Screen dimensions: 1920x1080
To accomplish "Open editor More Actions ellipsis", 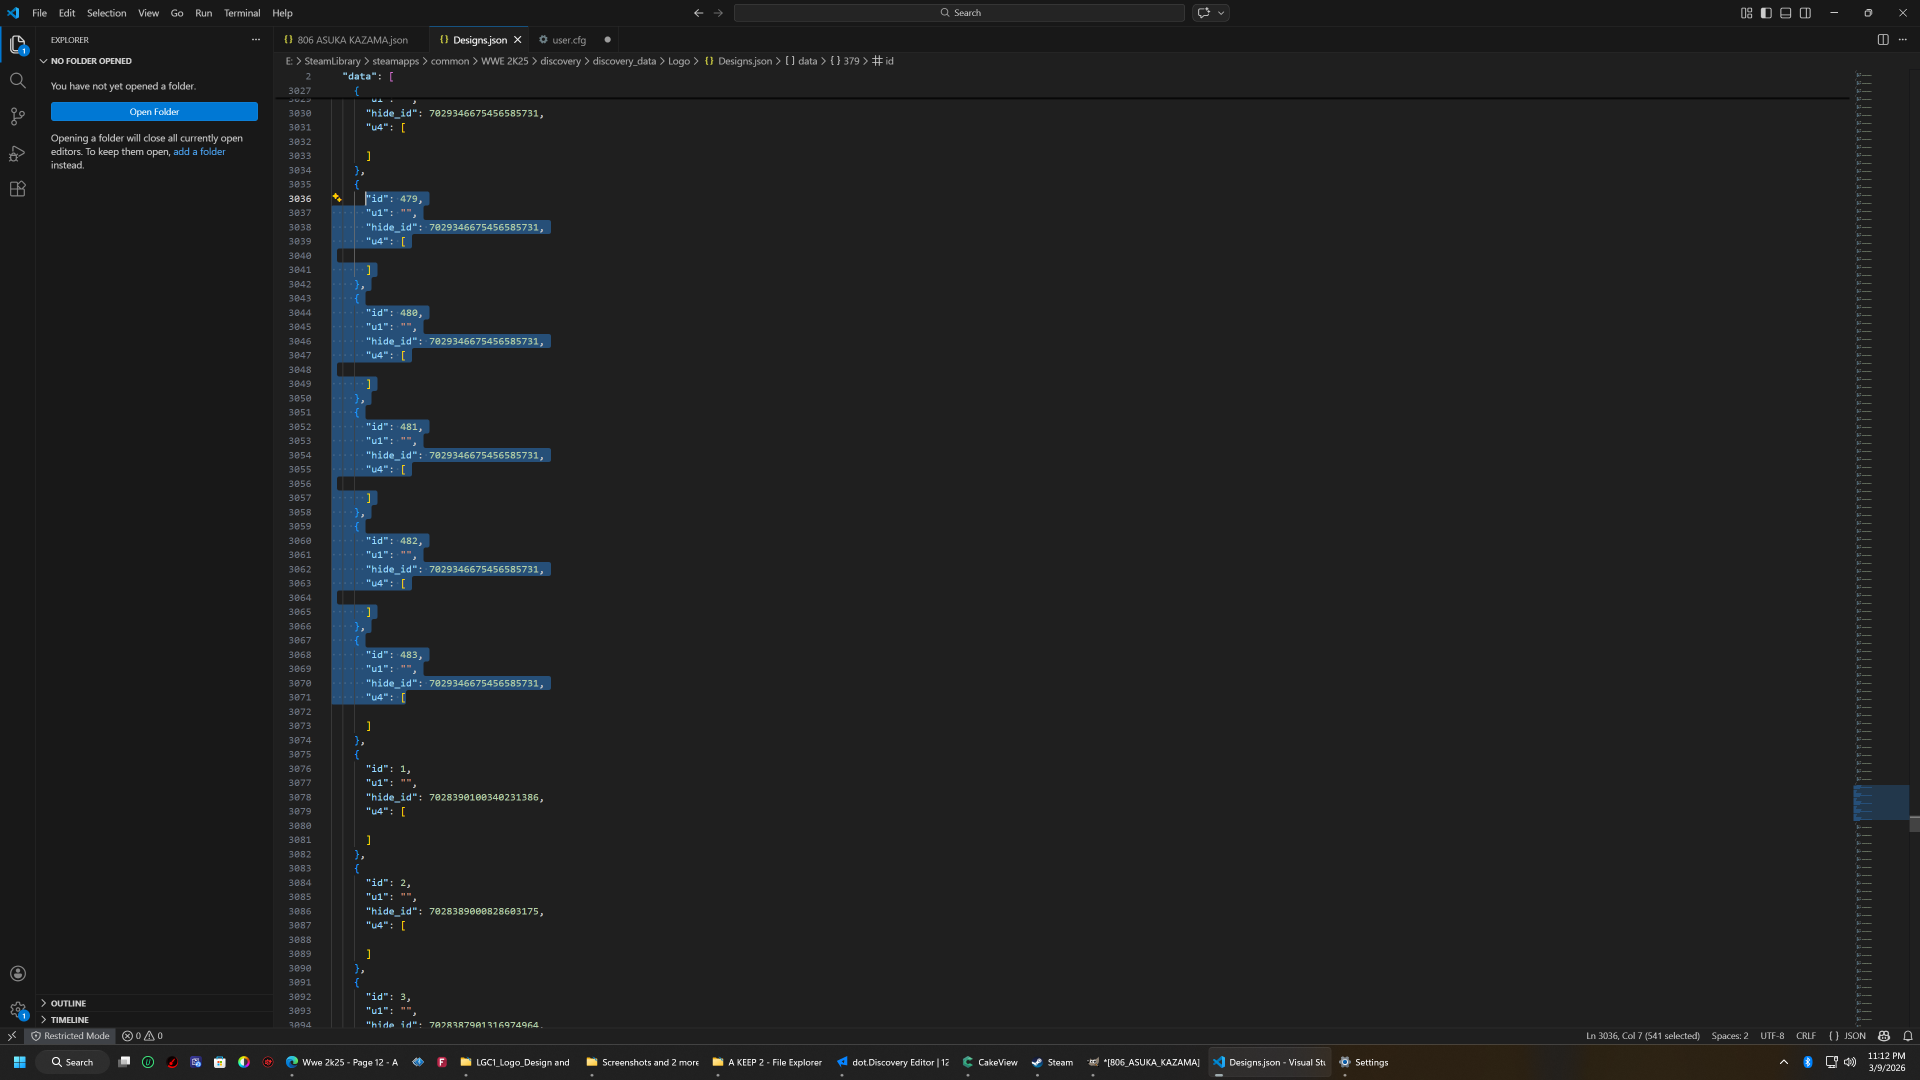I will pos(1903,40).
